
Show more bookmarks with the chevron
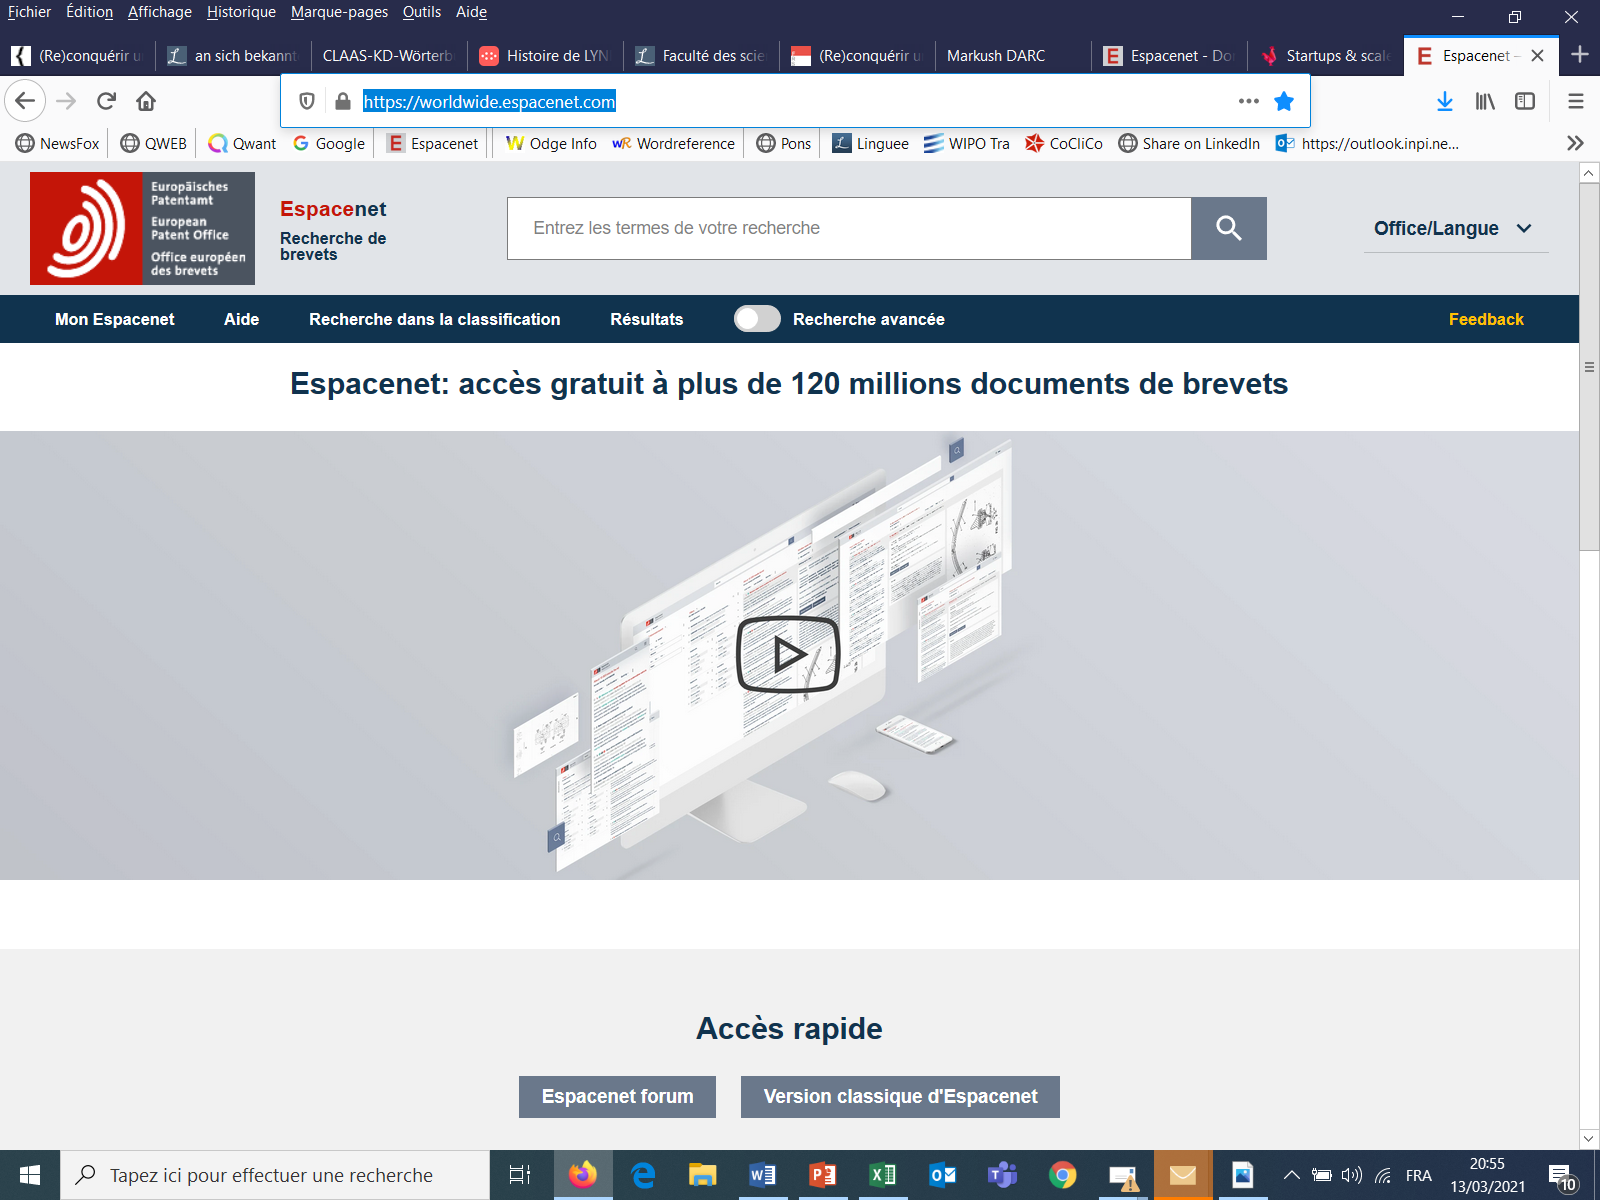pos(1575,143)
